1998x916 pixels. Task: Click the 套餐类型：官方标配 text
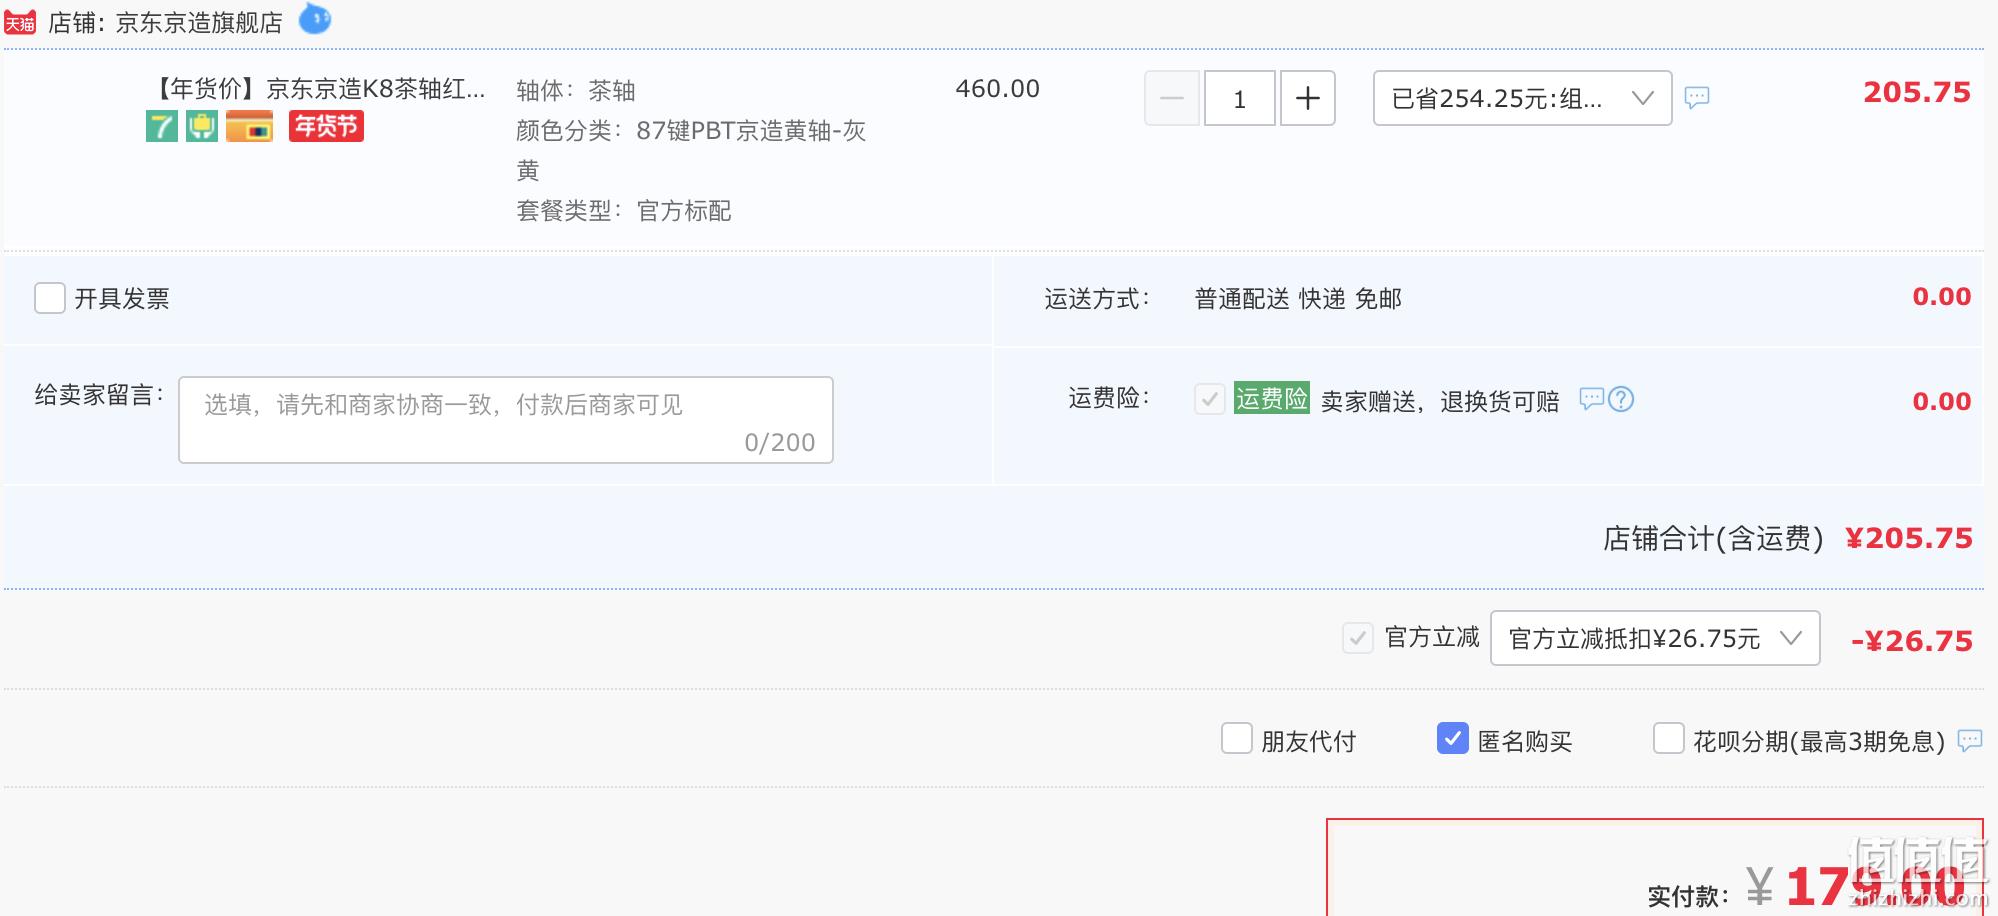pos(624,211)
